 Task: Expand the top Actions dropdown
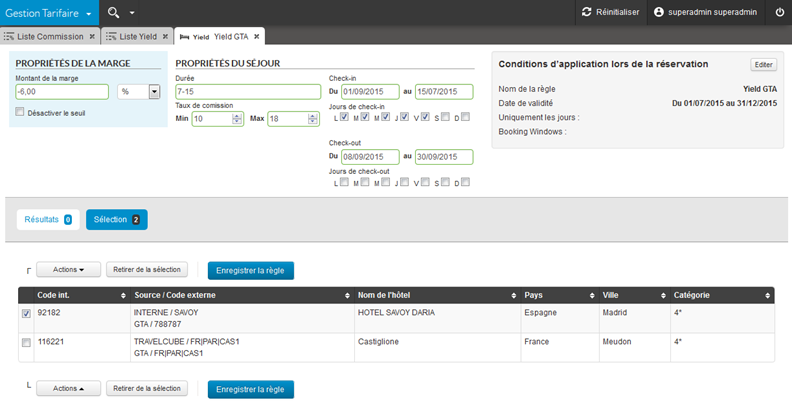click(68, 269)
